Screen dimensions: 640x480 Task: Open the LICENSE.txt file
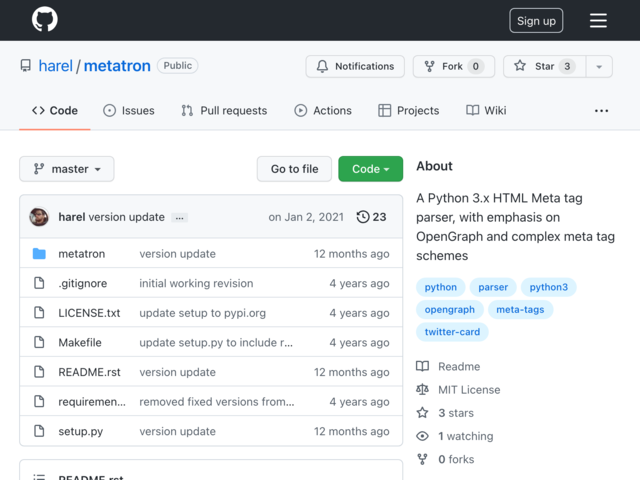(x=89, y=313)
